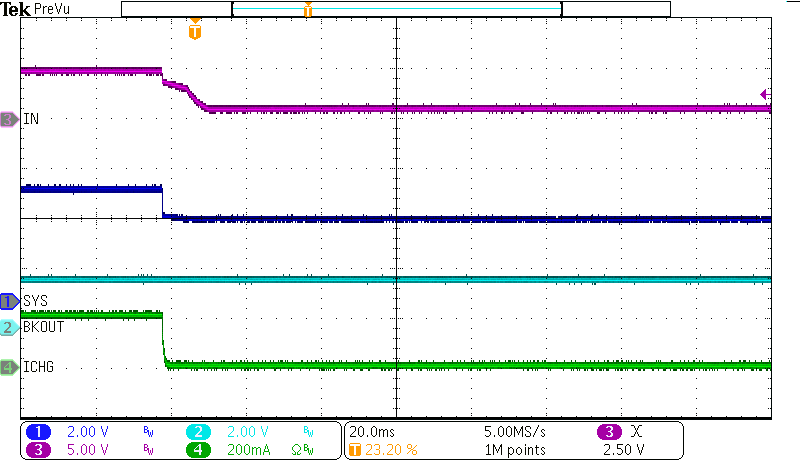This screenshot has height=460, width=800.
Task: Select channel 3 badge showing 5.00 V
Action: point(38,449)
